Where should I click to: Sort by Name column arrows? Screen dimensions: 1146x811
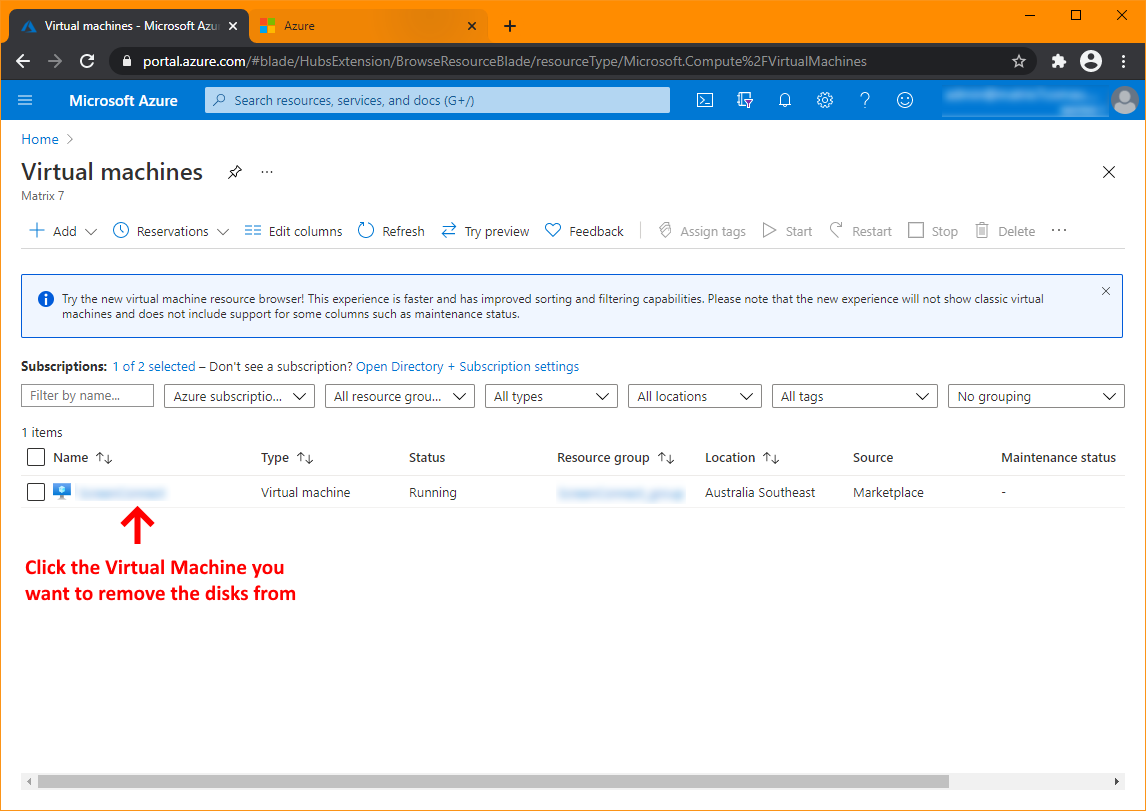(x=104, y=458)
